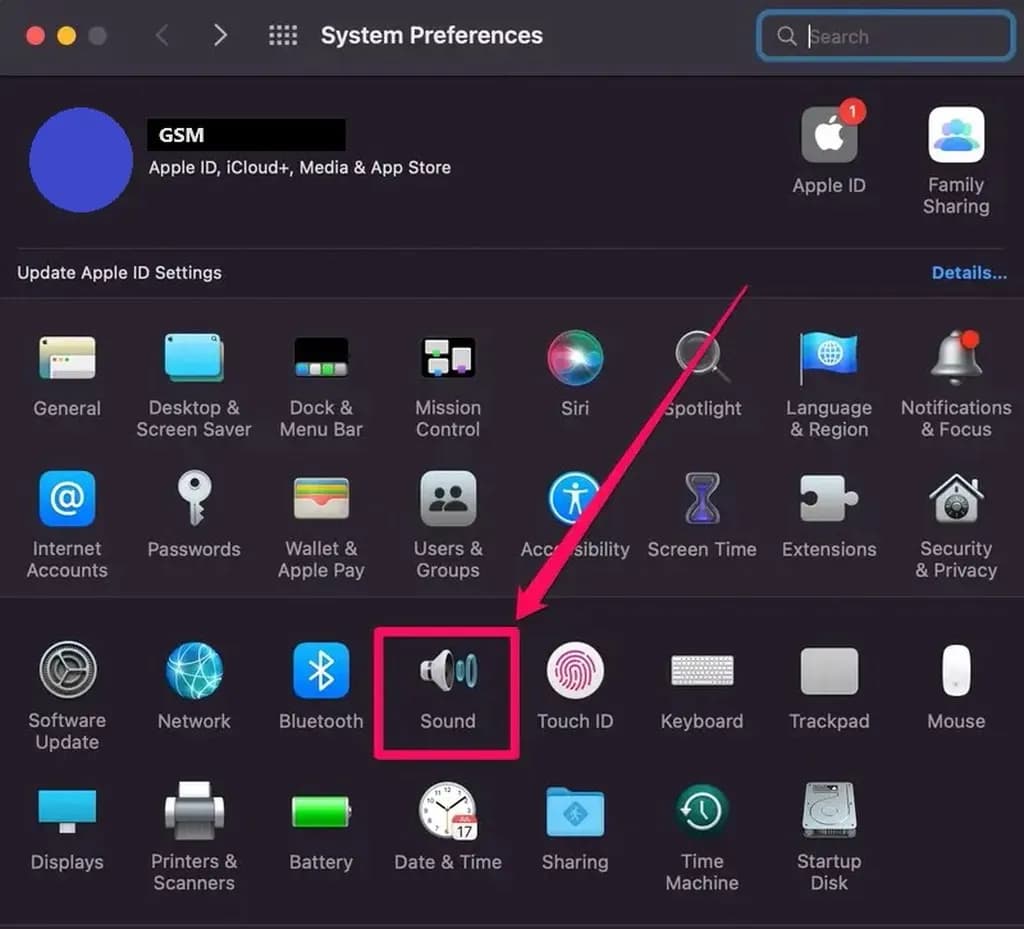Open Screen Time settings
The height and width of the screenshot is (929, 1024).
click(702, 500)
